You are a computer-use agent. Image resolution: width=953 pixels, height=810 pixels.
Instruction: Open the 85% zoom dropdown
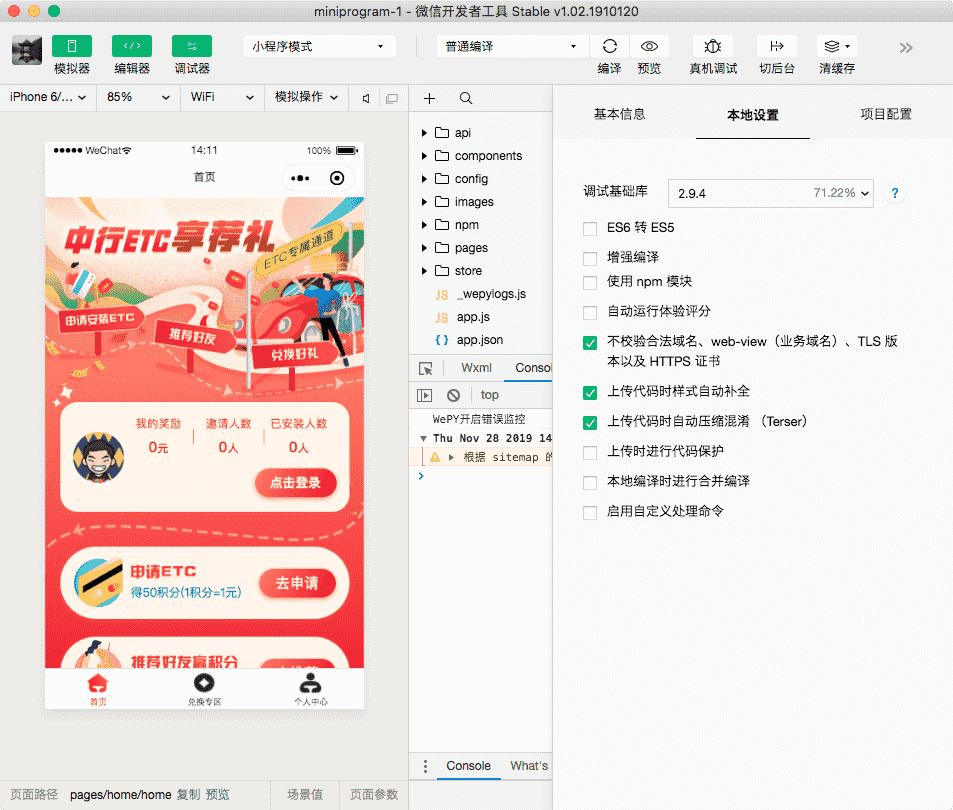point(138,97)
